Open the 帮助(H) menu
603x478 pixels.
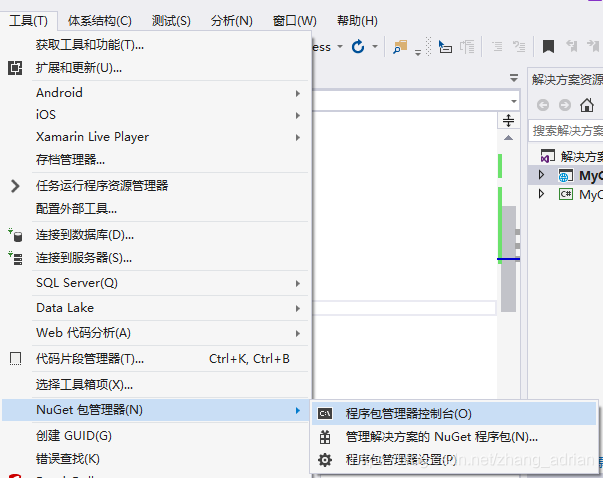tap(357, 20)
